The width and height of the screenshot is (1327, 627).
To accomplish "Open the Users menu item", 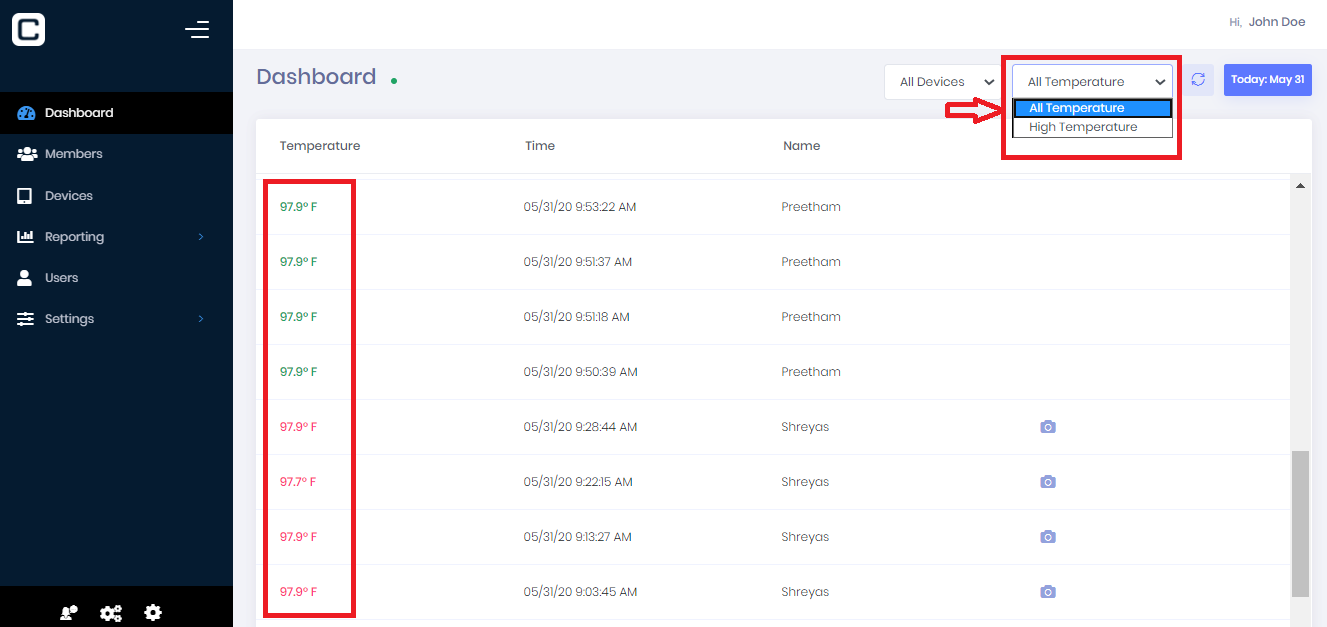I will point(116,278).
